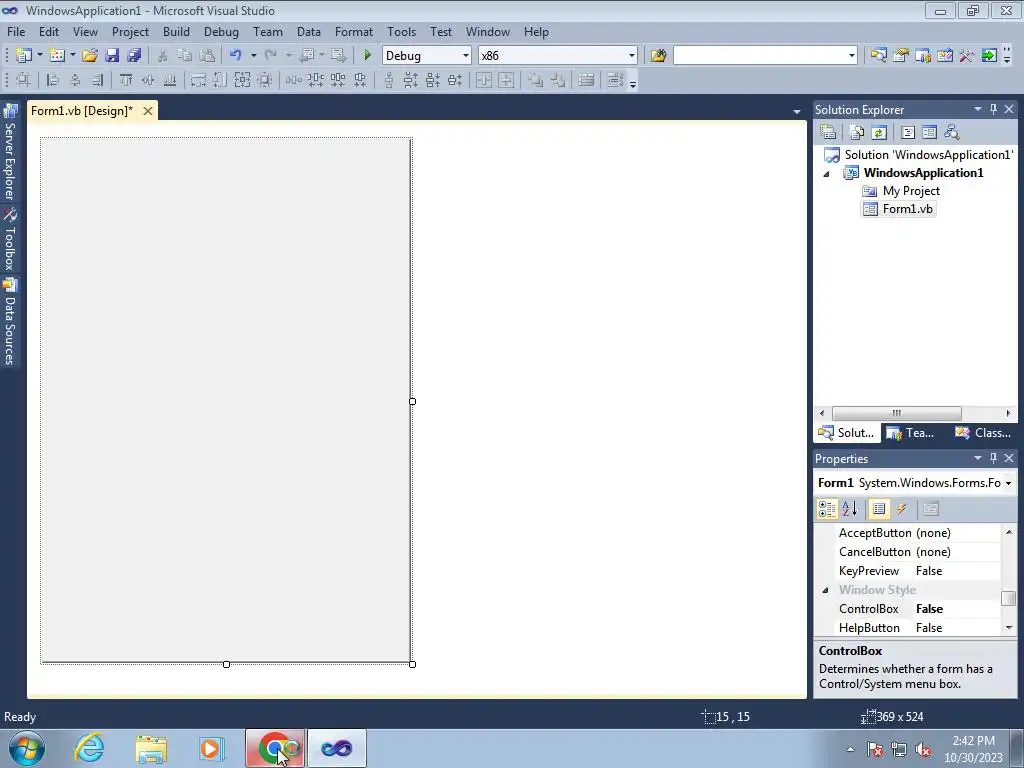Collapse the Window Style property category
The height and width of the screenshot is (768, 1024).
click(x=825, y=590)
